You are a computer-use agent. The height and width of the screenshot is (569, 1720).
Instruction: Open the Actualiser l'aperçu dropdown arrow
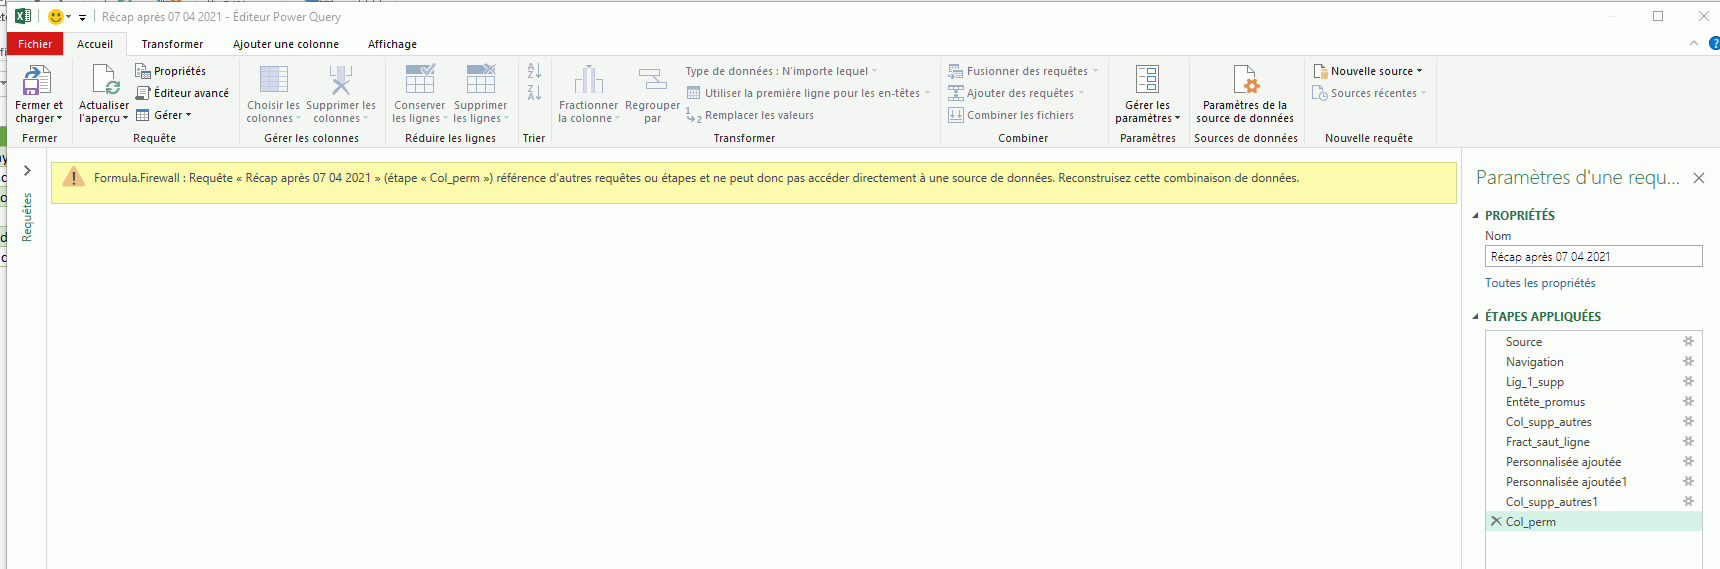pos(125,119)
